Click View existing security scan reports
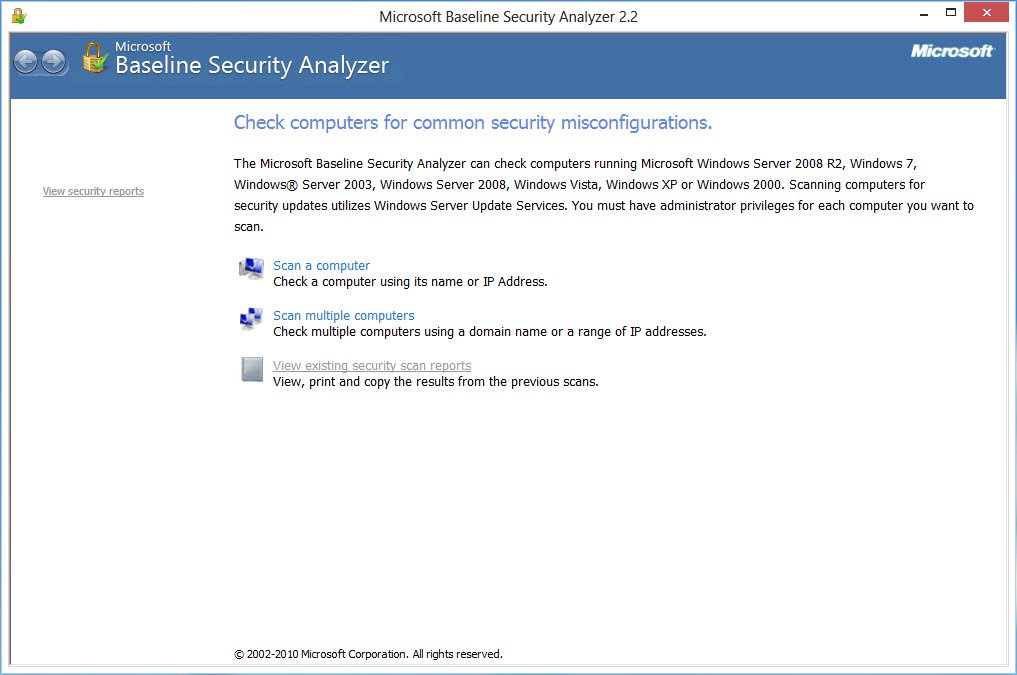 pos(371,365)
